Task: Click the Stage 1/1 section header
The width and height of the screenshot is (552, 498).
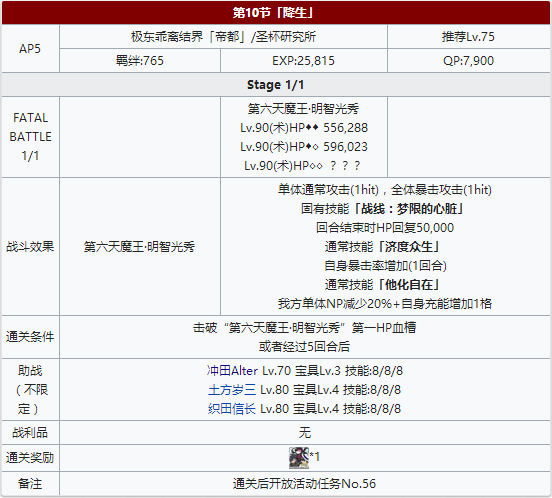Action: (276, 85)
